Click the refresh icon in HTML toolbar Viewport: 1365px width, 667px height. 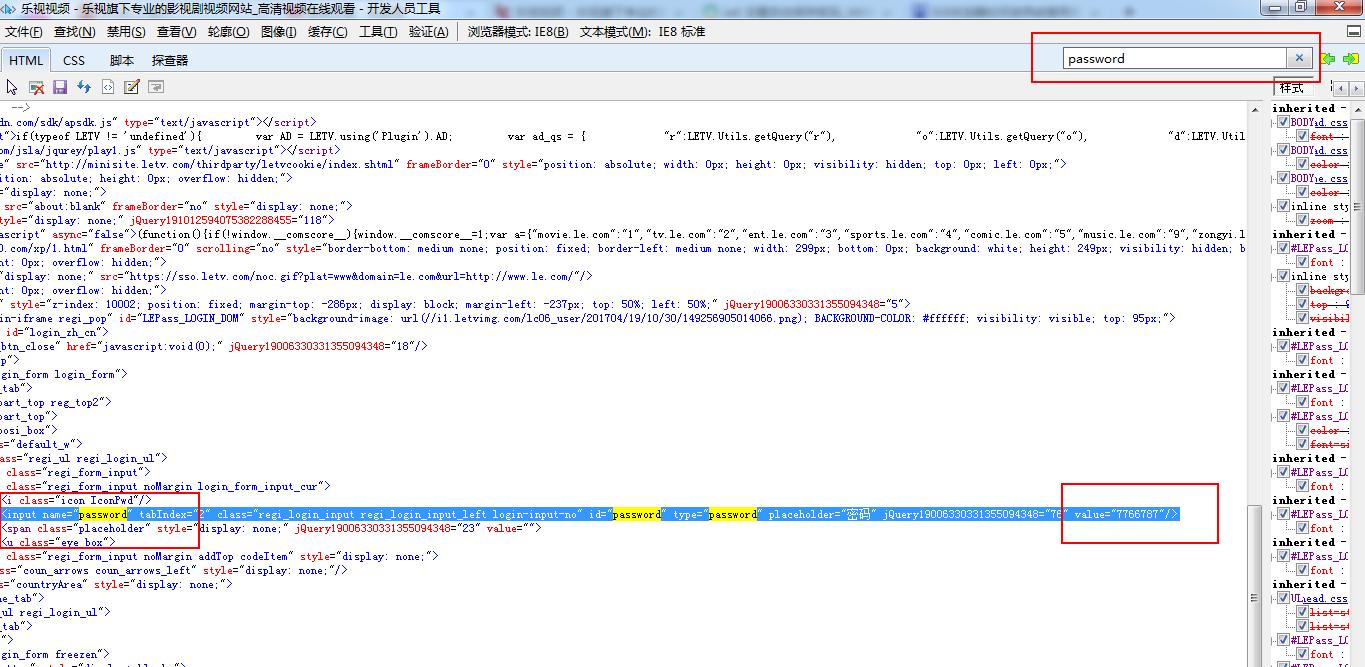pos(84,88)
